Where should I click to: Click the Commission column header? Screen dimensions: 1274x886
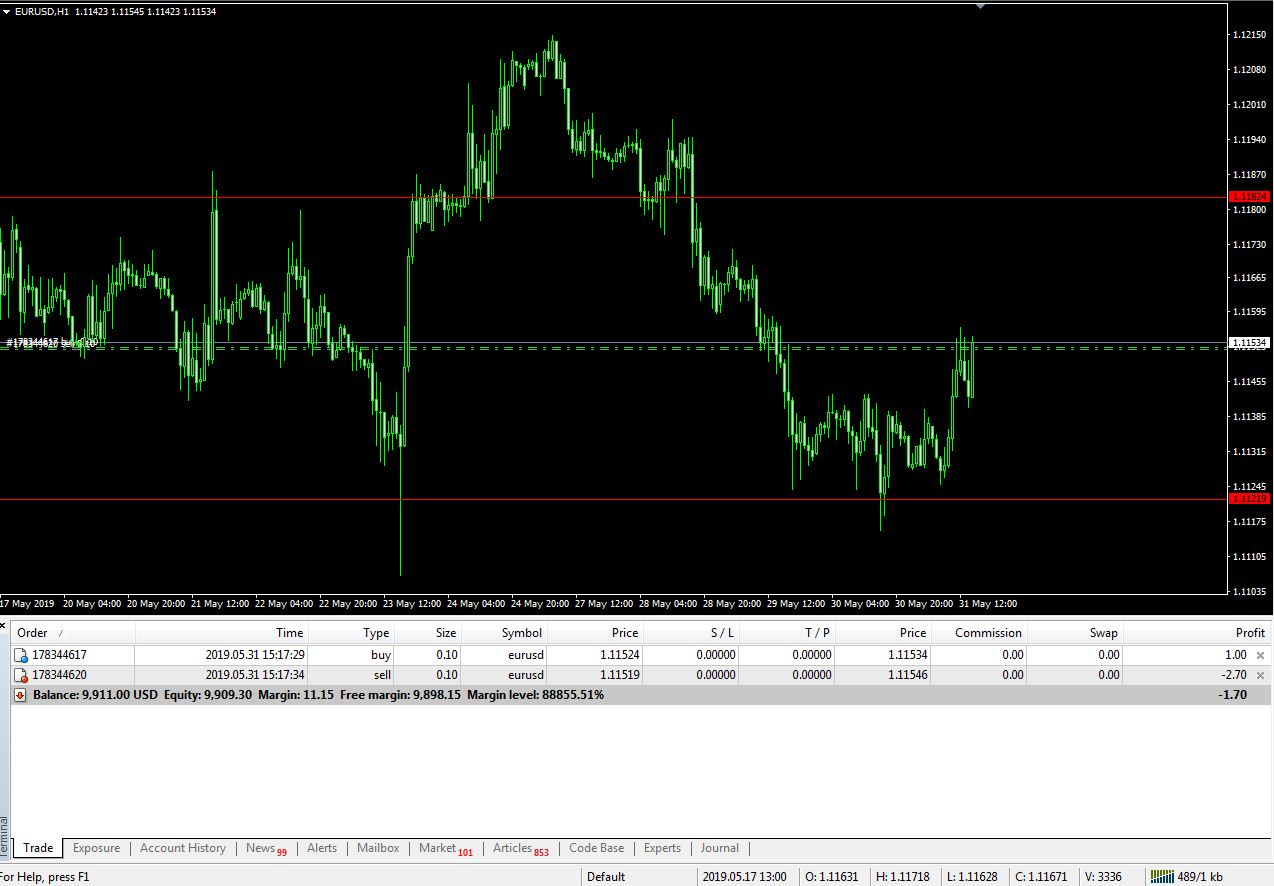coord(988,633)
